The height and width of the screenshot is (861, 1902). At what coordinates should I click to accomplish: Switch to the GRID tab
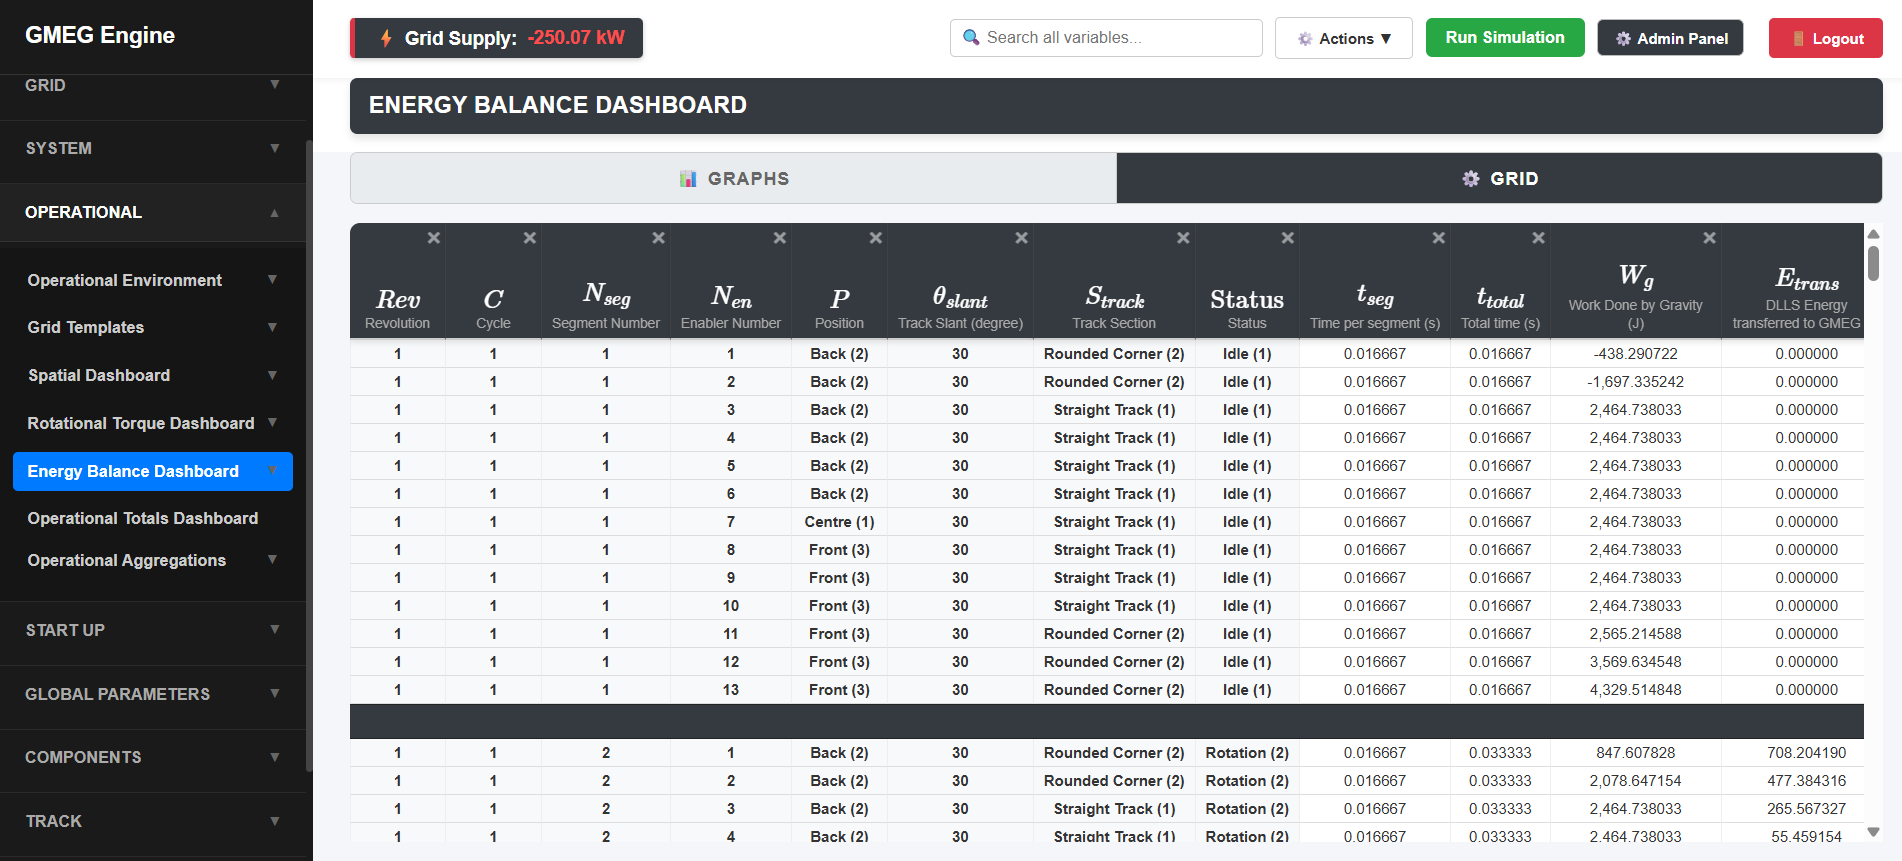pos(1499,179)
